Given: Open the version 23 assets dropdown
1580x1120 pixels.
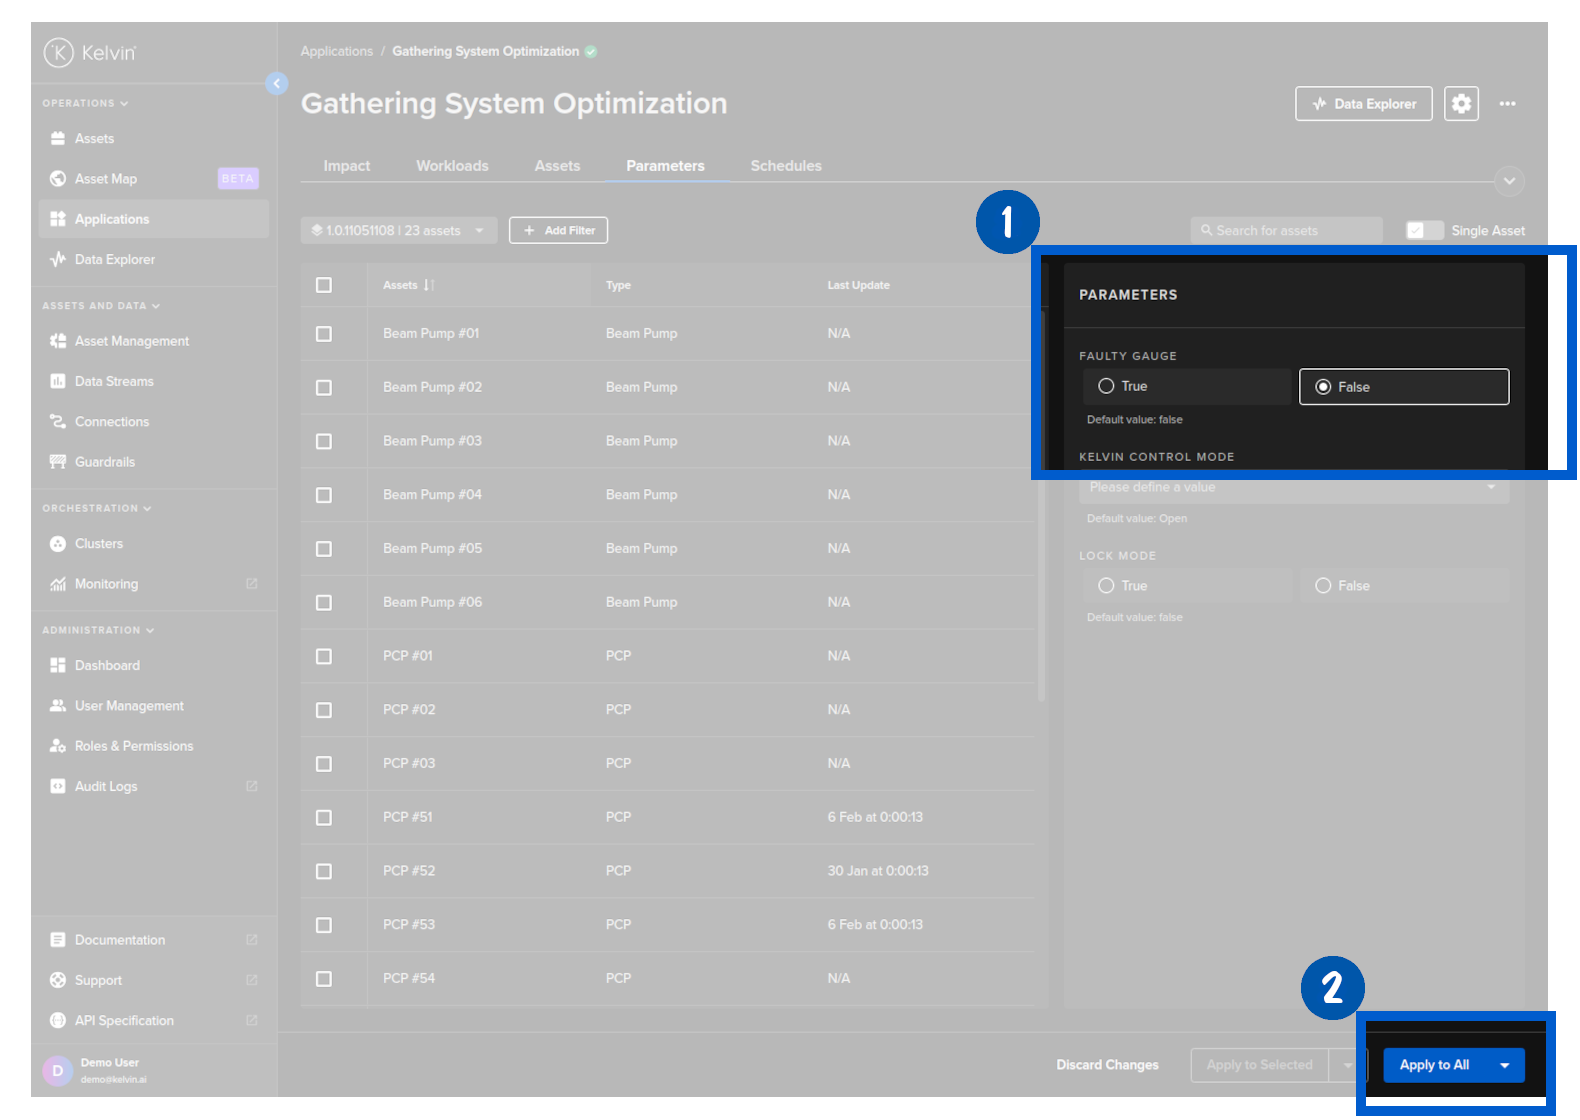Looking at the screenshot, I should [398, 231].
